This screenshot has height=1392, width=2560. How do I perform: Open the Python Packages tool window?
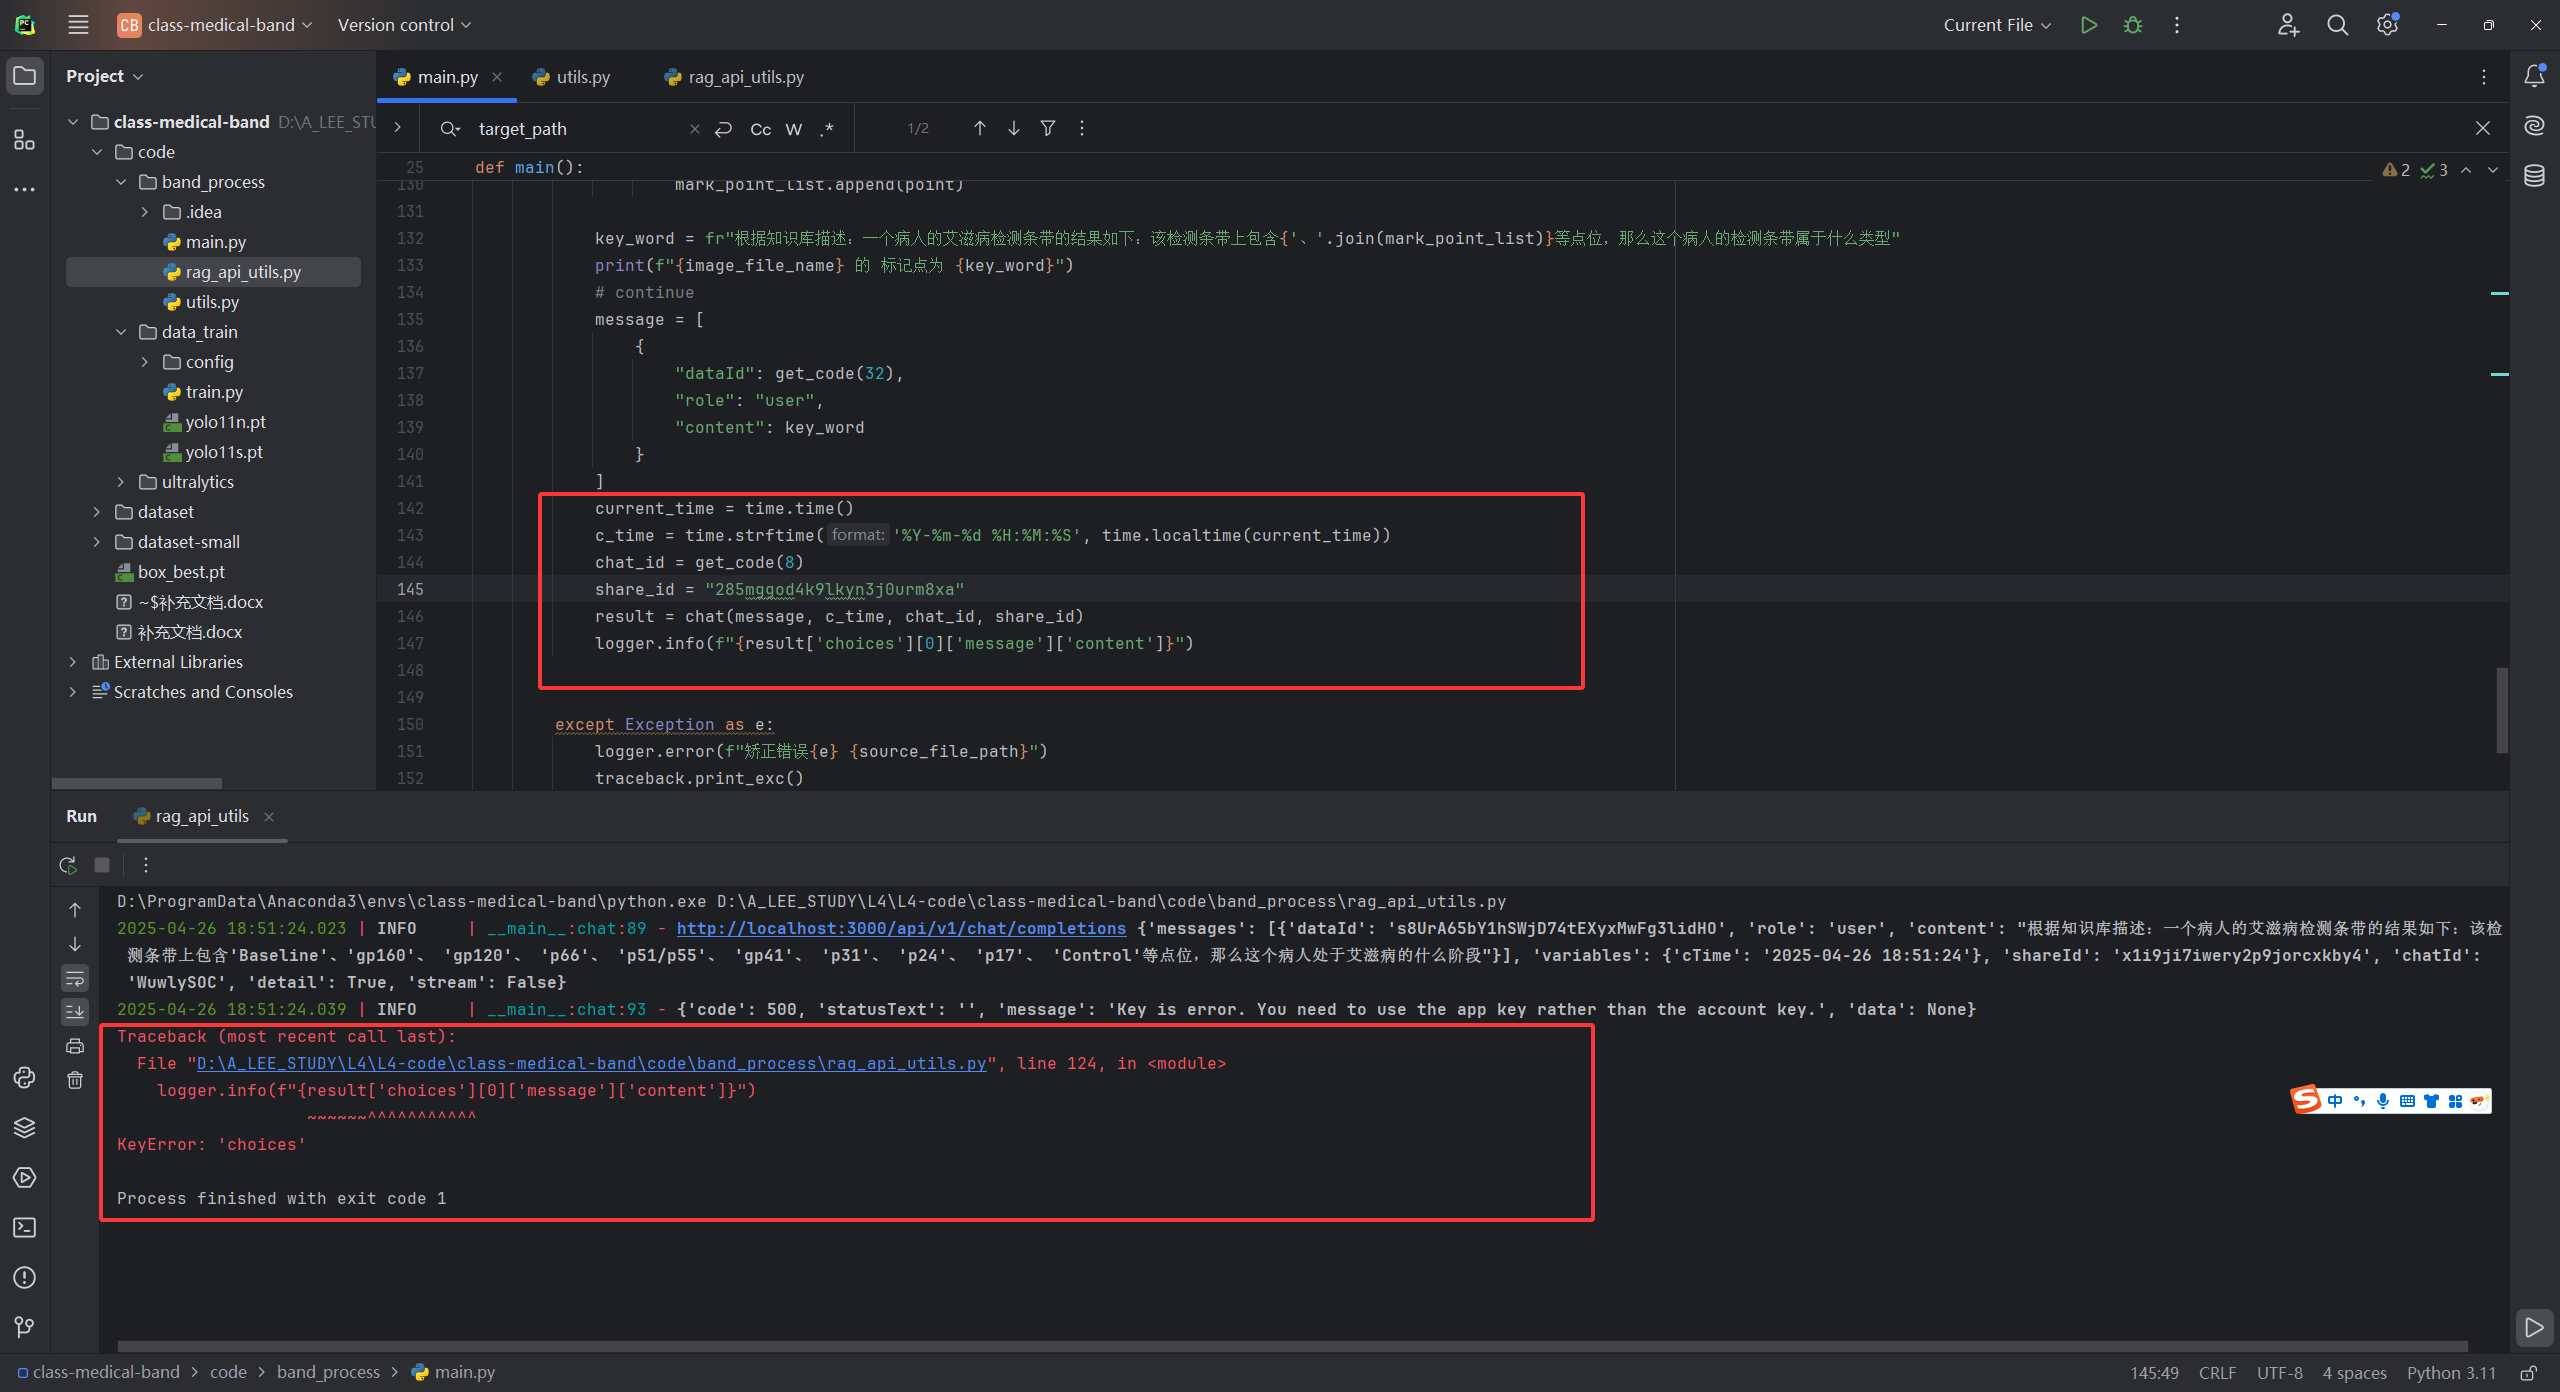(x=24, y=1128)
